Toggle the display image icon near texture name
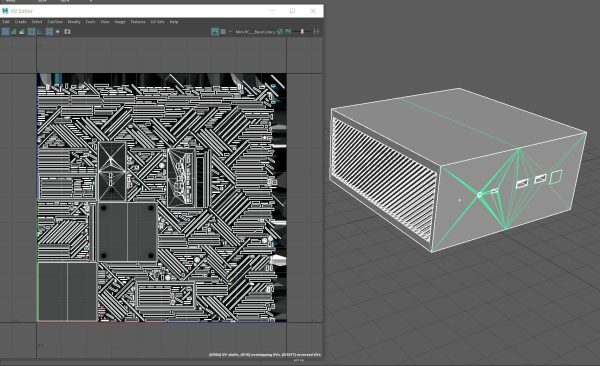Image resolution: width=600 pixels, height=366 pixels. tap(215, 31)
